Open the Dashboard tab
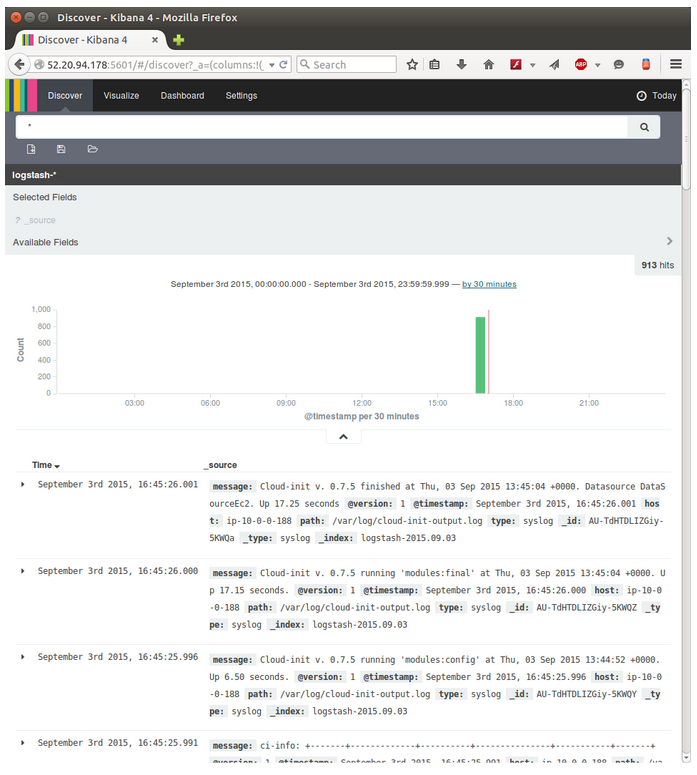The height and width of the screenshot is (775, 697). 182,96
